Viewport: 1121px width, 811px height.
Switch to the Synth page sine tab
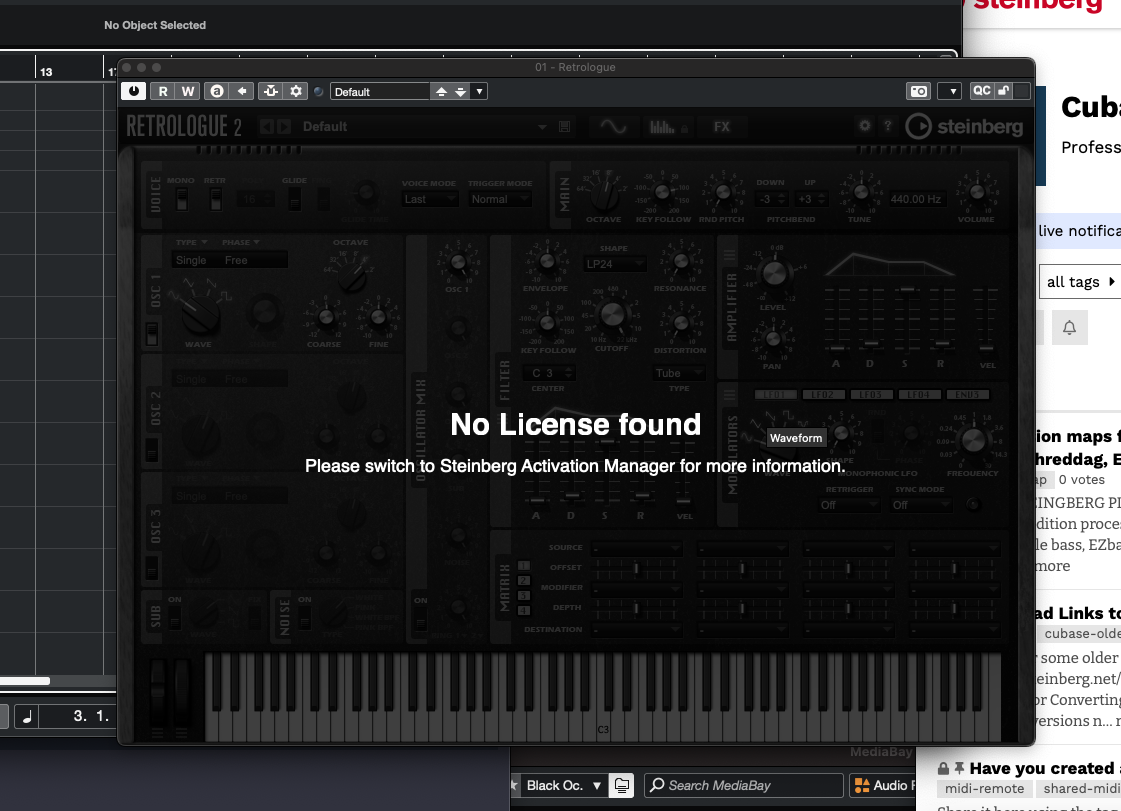(x=613, y=127)
